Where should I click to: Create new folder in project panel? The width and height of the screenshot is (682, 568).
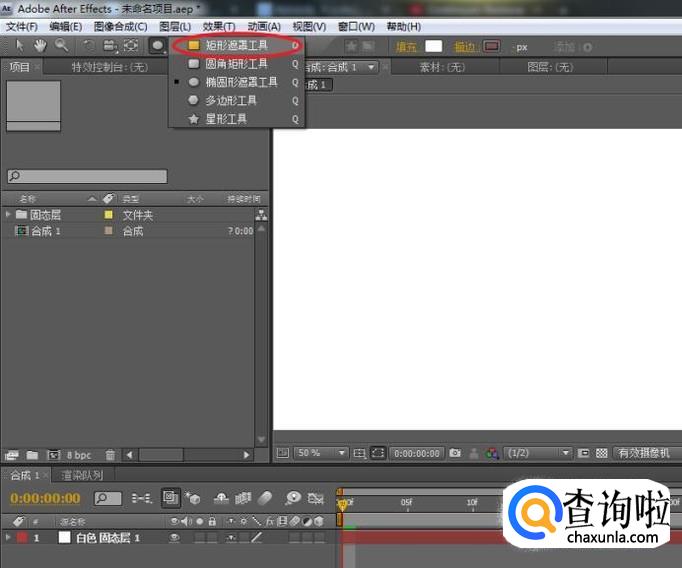(x=32, y=455)
